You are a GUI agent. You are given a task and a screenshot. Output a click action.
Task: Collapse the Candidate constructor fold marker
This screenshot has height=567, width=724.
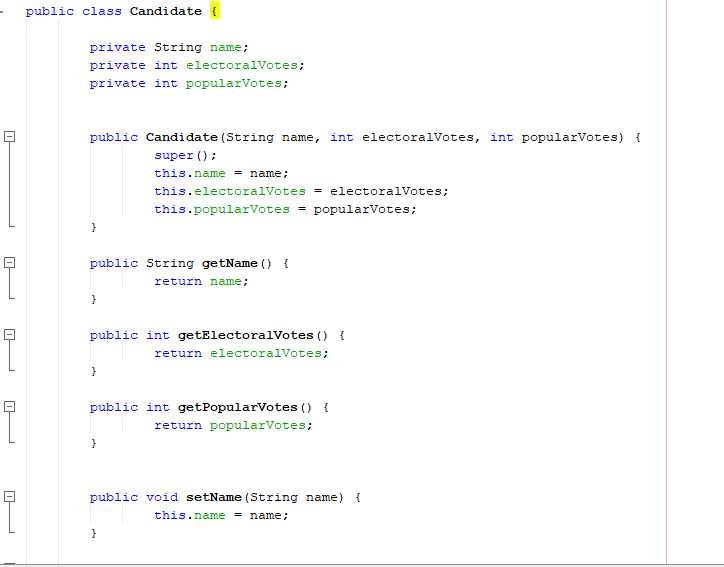point(9,137)
